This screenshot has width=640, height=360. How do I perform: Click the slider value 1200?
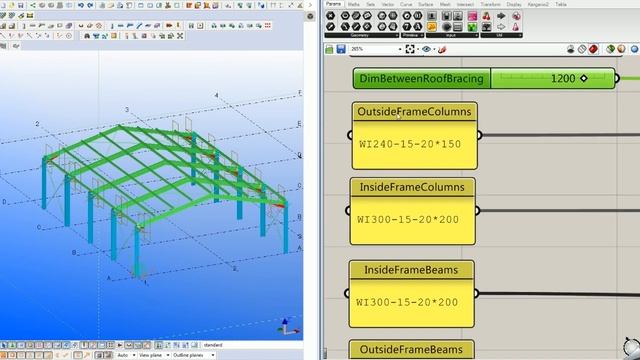(x=563, y=78)
